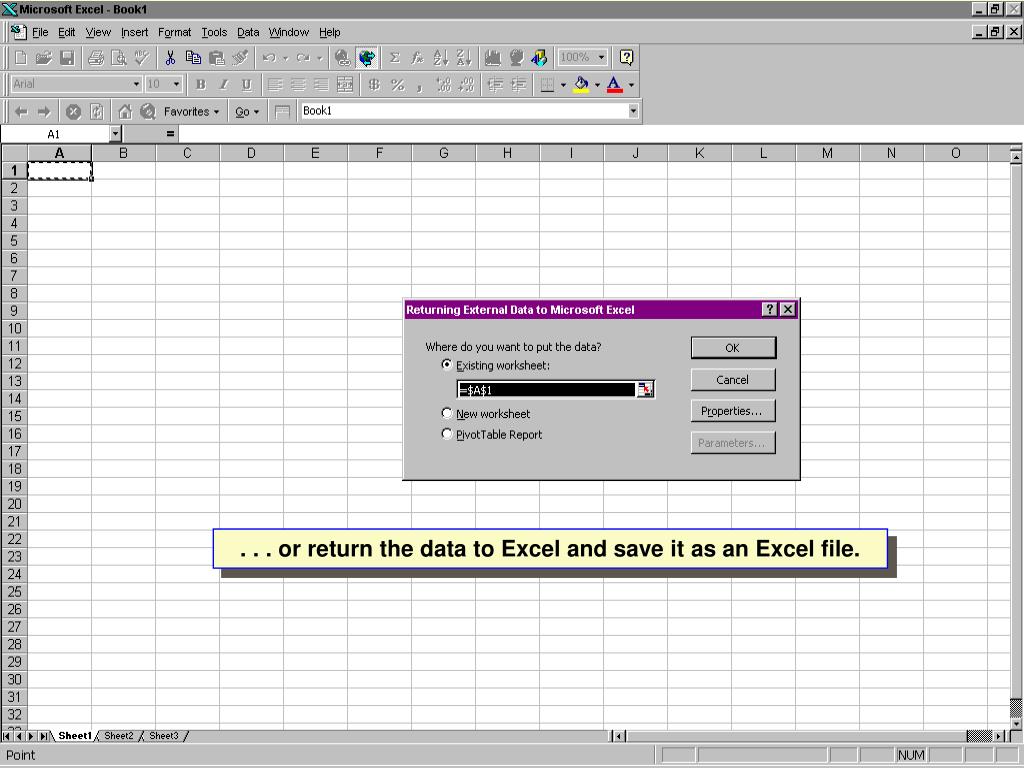Open the Insert menu
Screen dimensions: 1024x768
134,32
